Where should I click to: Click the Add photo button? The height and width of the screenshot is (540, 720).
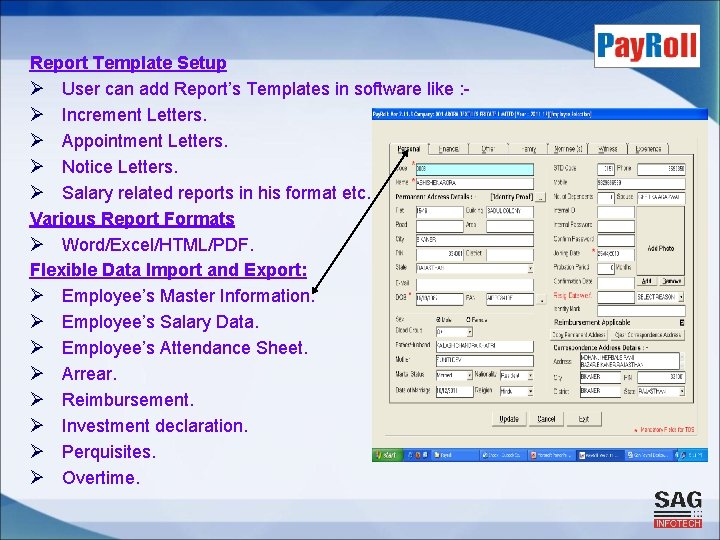pyautogui.click(x=647, y=281)
